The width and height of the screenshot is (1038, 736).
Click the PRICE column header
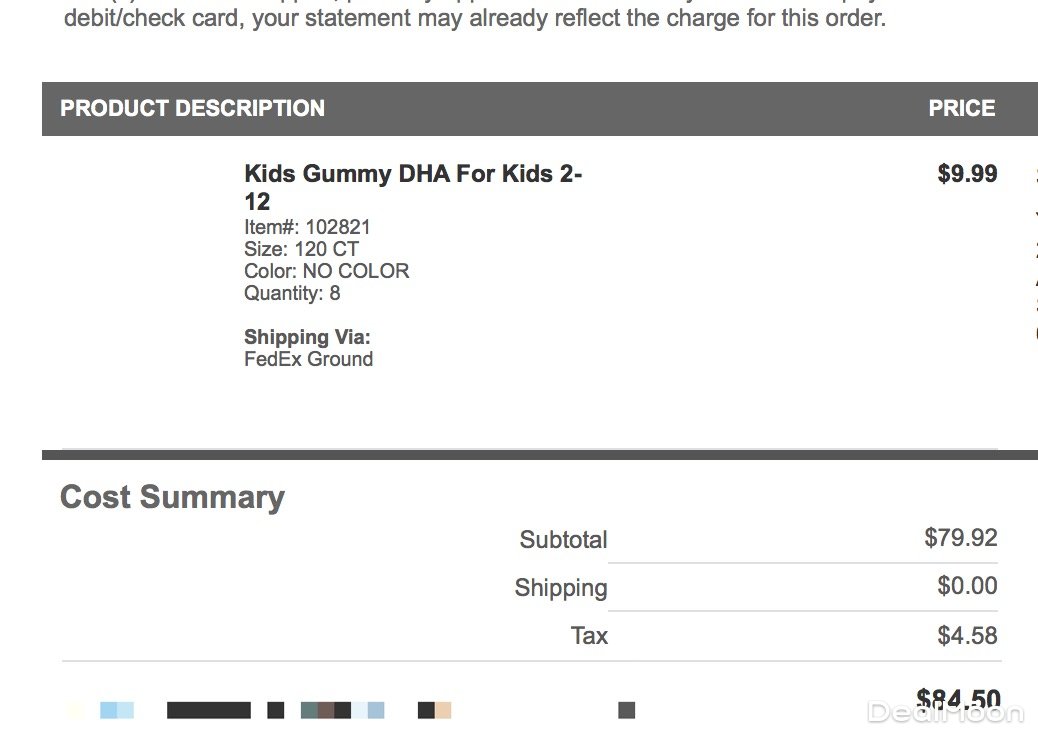961,109
